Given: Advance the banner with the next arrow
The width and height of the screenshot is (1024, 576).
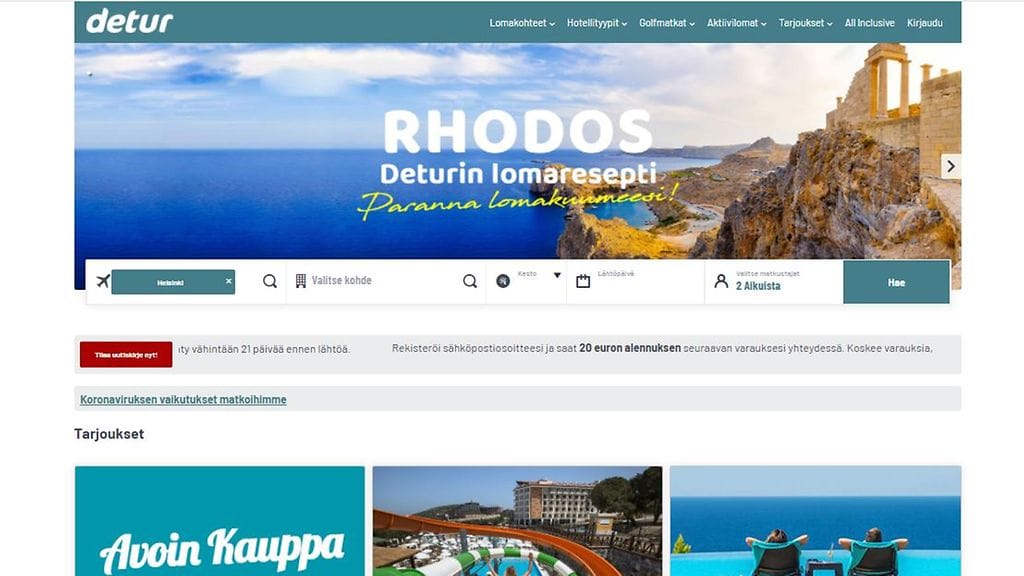Looking at the screenshot, I should tap(951, 167).
